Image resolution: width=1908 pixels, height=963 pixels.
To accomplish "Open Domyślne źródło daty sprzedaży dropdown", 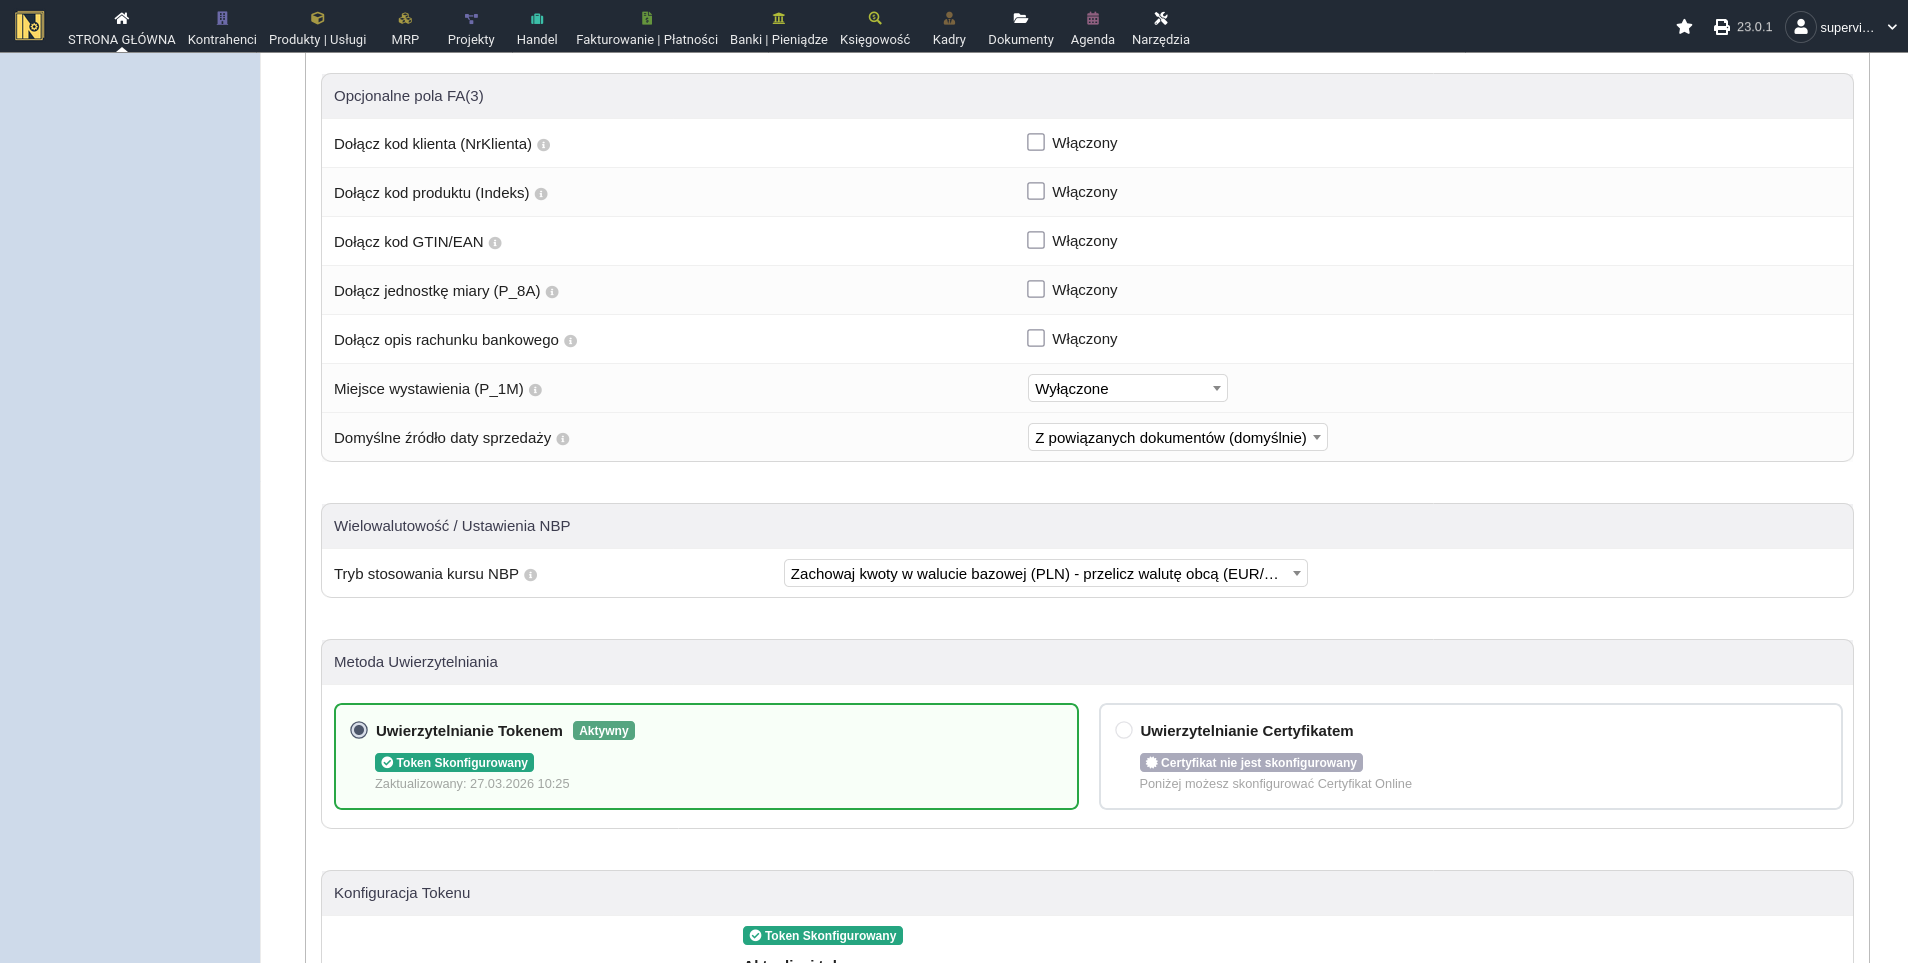I will coord(1177,438).
